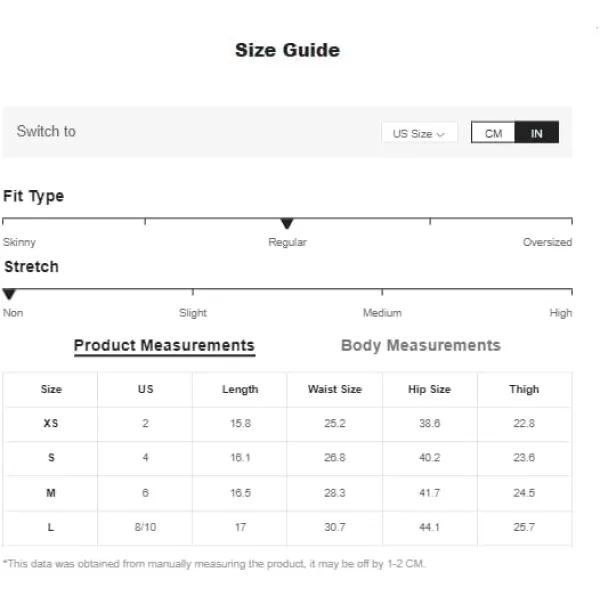Open the US Size dropdown

click(x=419, y=133)
